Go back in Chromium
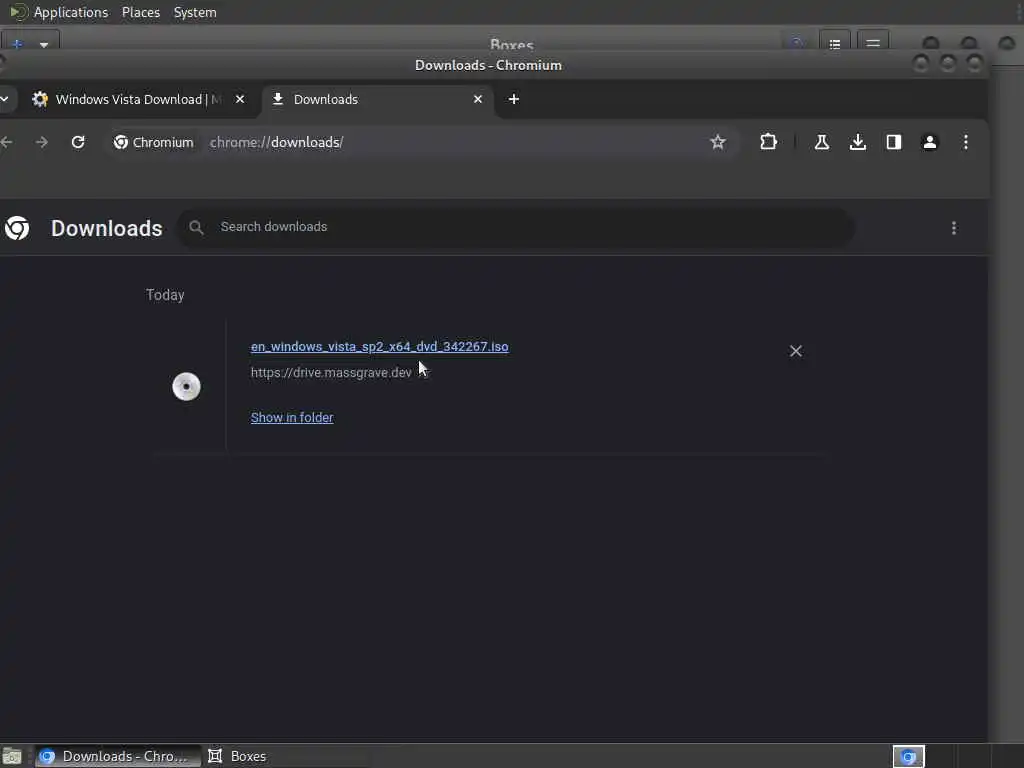 7,142
